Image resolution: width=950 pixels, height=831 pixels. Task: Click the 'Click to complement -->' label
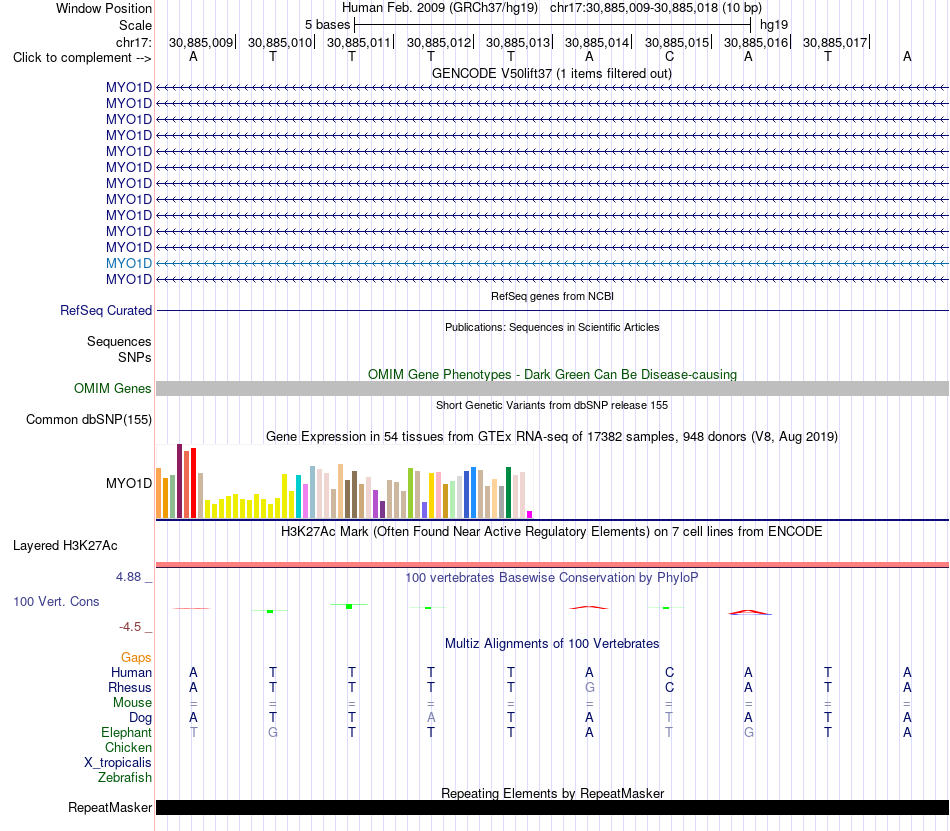[82, 58]
